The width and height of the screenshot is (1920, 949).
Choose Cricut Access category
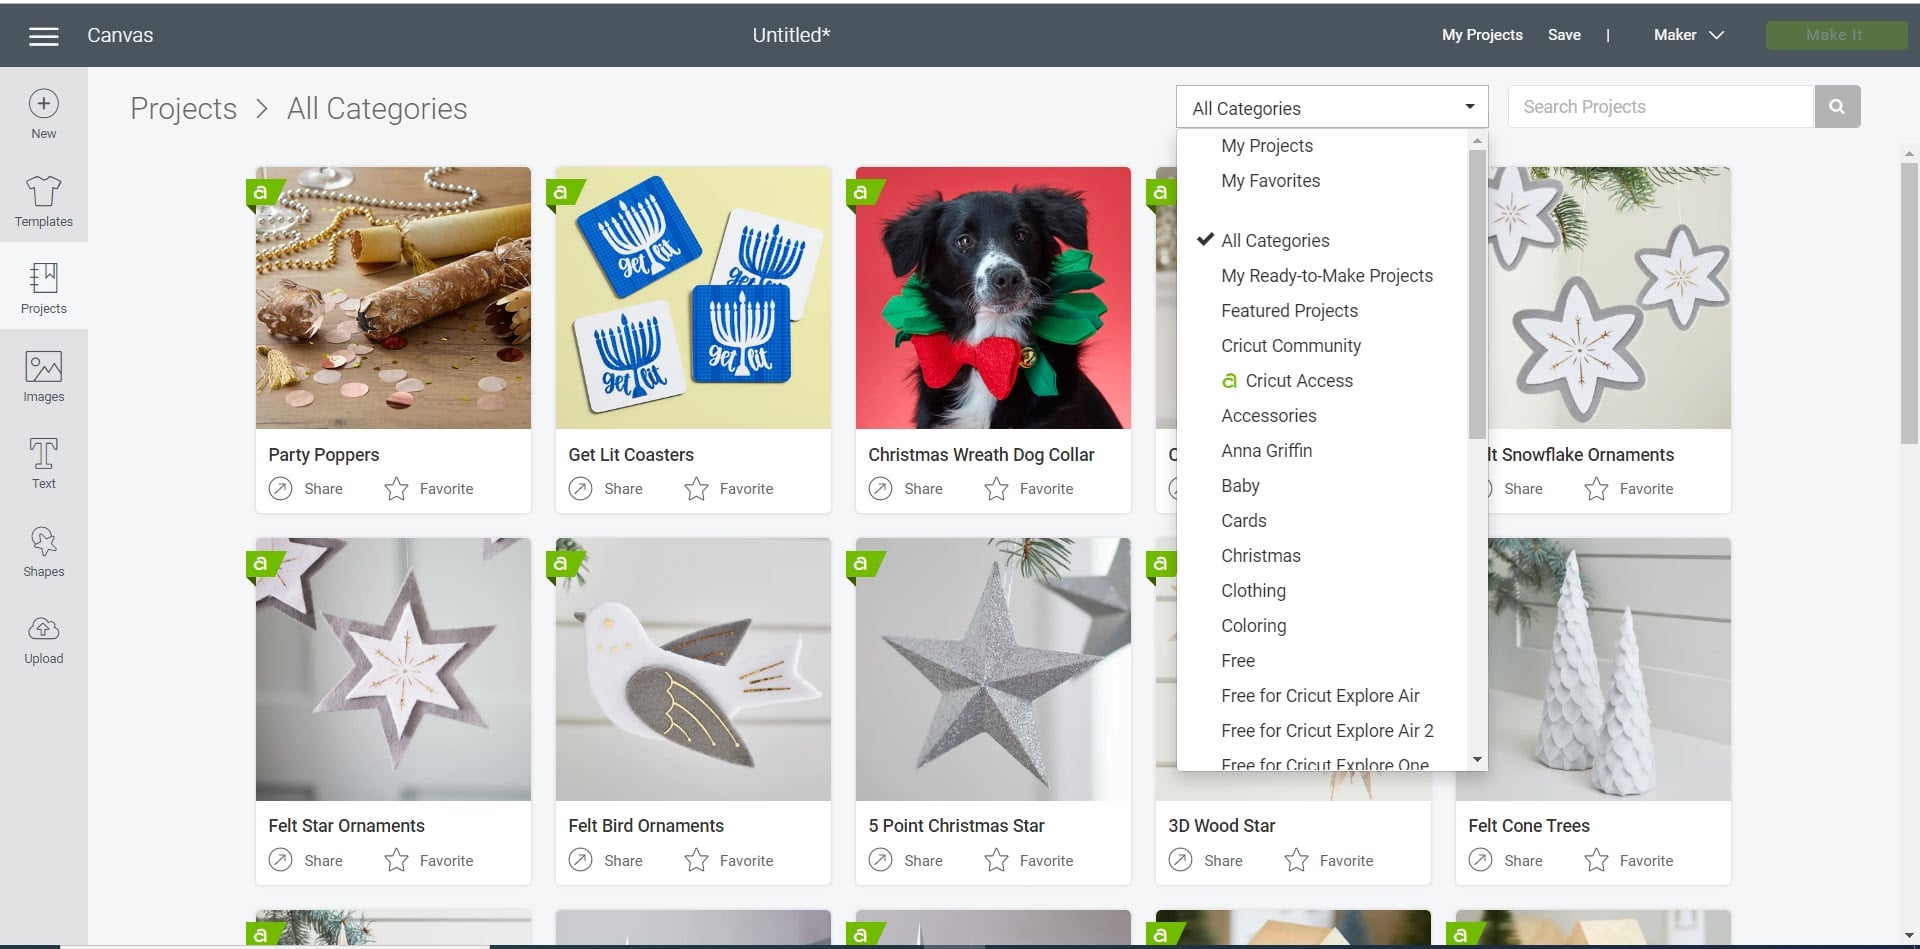point(1288,381)
